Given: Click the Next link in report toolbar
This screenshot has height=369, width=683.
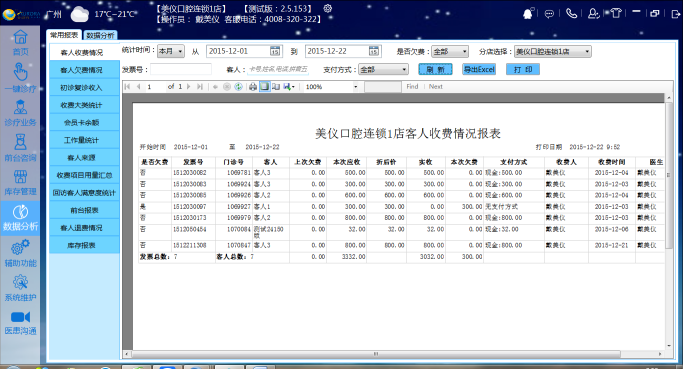Looking at the screenshot, I should click(x=435, y=87).
